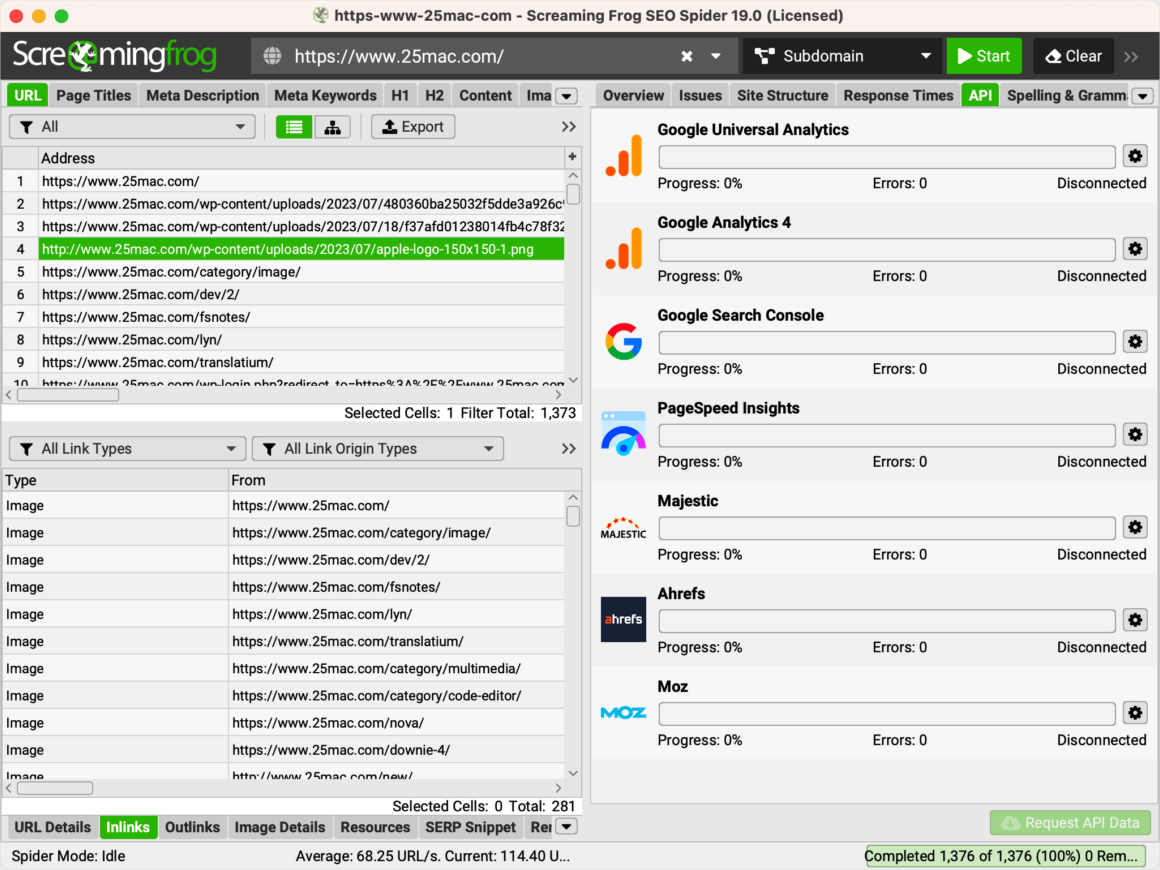Open the Issues tab
This screenshot has width=1160, height=870.
pyautogui.click(x=700, y=95)
